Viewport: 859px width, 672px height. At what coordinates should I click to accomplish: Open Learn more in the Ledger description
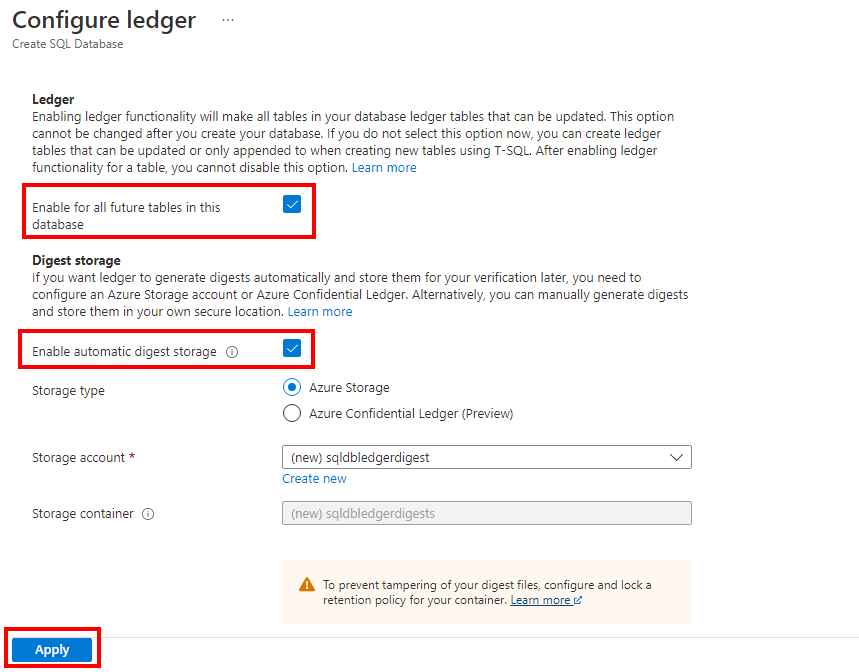coord(384,167)
